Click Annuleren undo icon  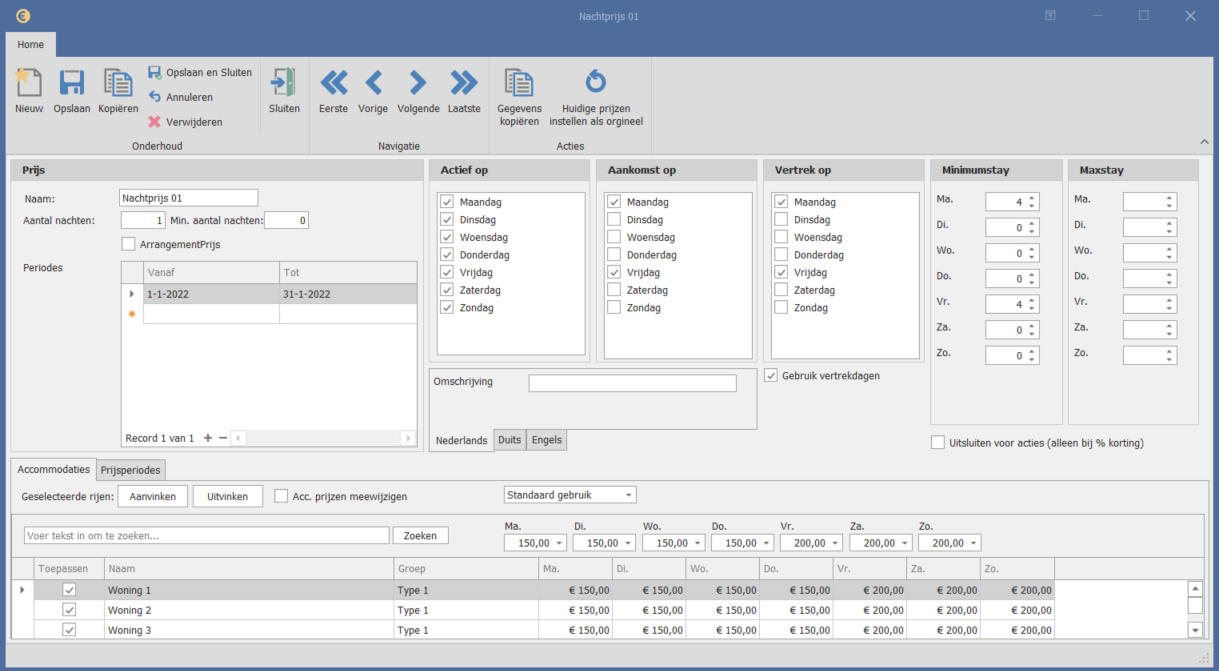(155, 97)
